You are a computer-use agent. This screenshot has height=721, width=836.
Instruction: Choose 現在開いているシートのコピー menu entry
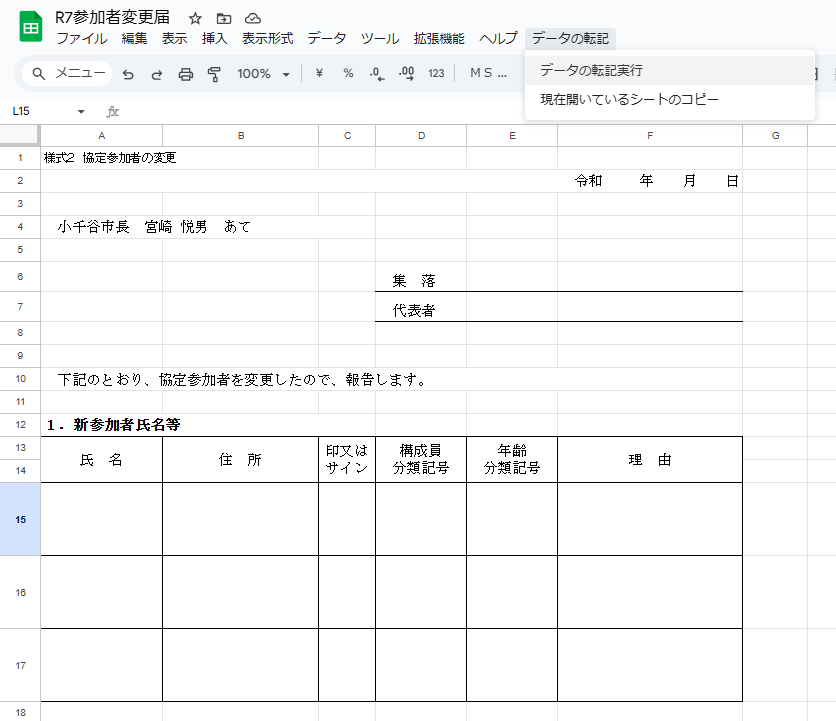point(670,99)
